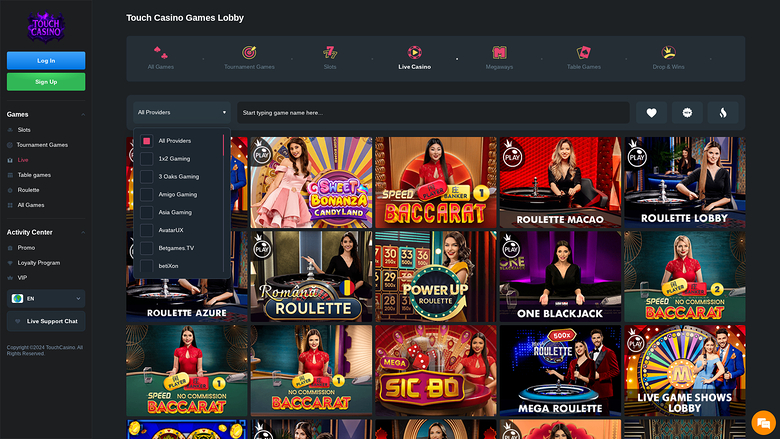
Task: Open the Mega Sic Bo game tile
Action: click(436, 370)
